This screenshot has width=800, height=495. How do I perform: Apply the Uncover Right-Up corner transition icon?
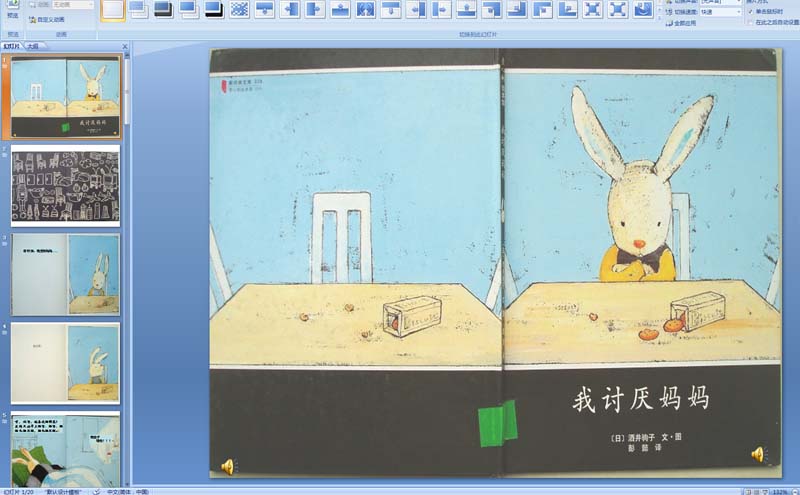point(567,9)
